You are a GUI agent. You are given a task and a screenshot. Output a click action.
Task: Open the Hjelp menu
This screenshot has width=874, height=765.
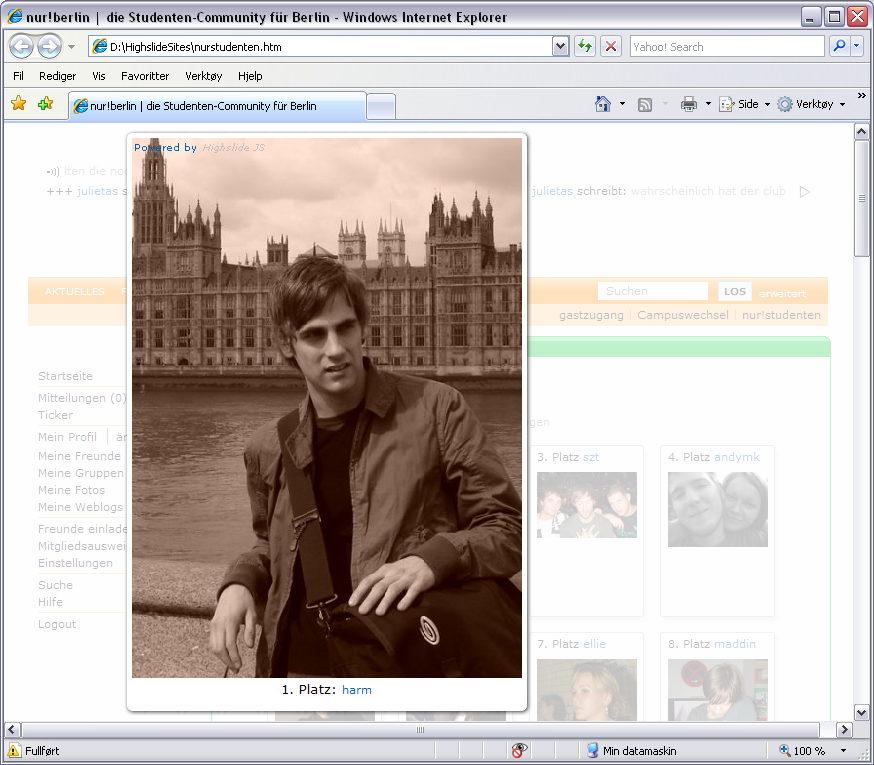click(250, 76)
